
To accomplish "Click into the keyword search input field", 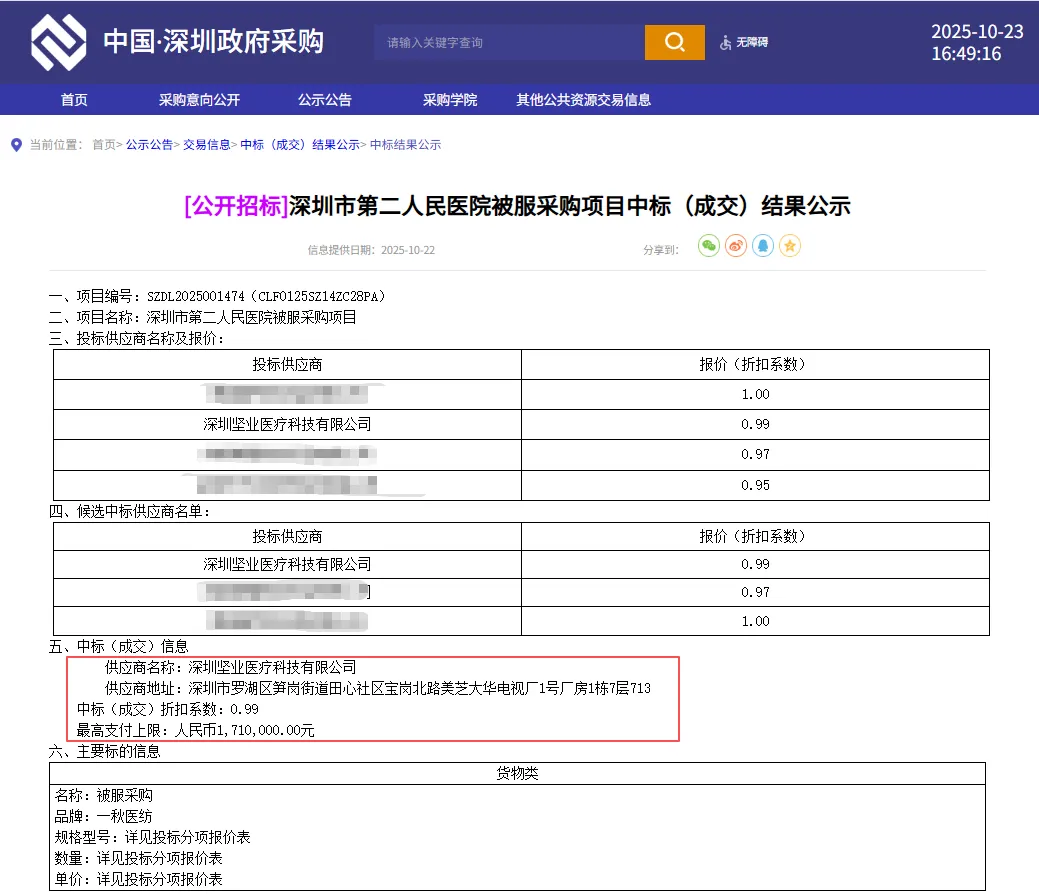I will click(510, 42).
